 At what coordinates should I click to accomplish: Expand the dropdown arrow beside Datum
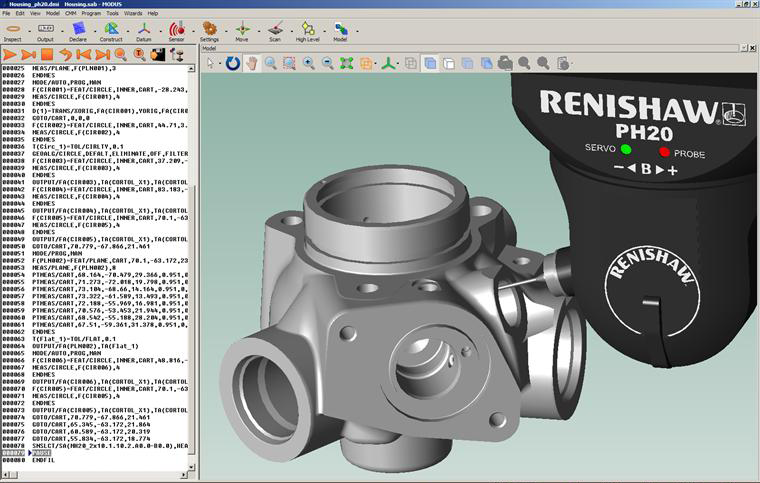click(x=160, y=31)
